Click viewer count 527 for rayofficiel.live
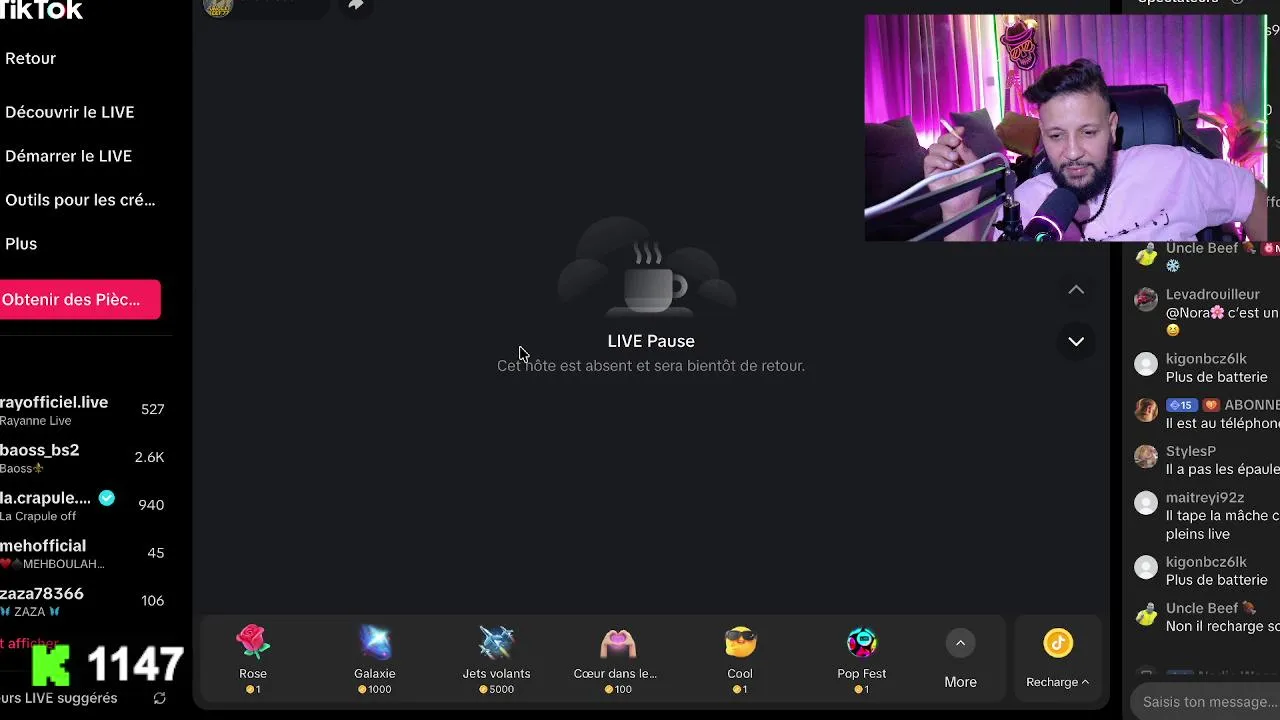 click(x=152, y=409)
